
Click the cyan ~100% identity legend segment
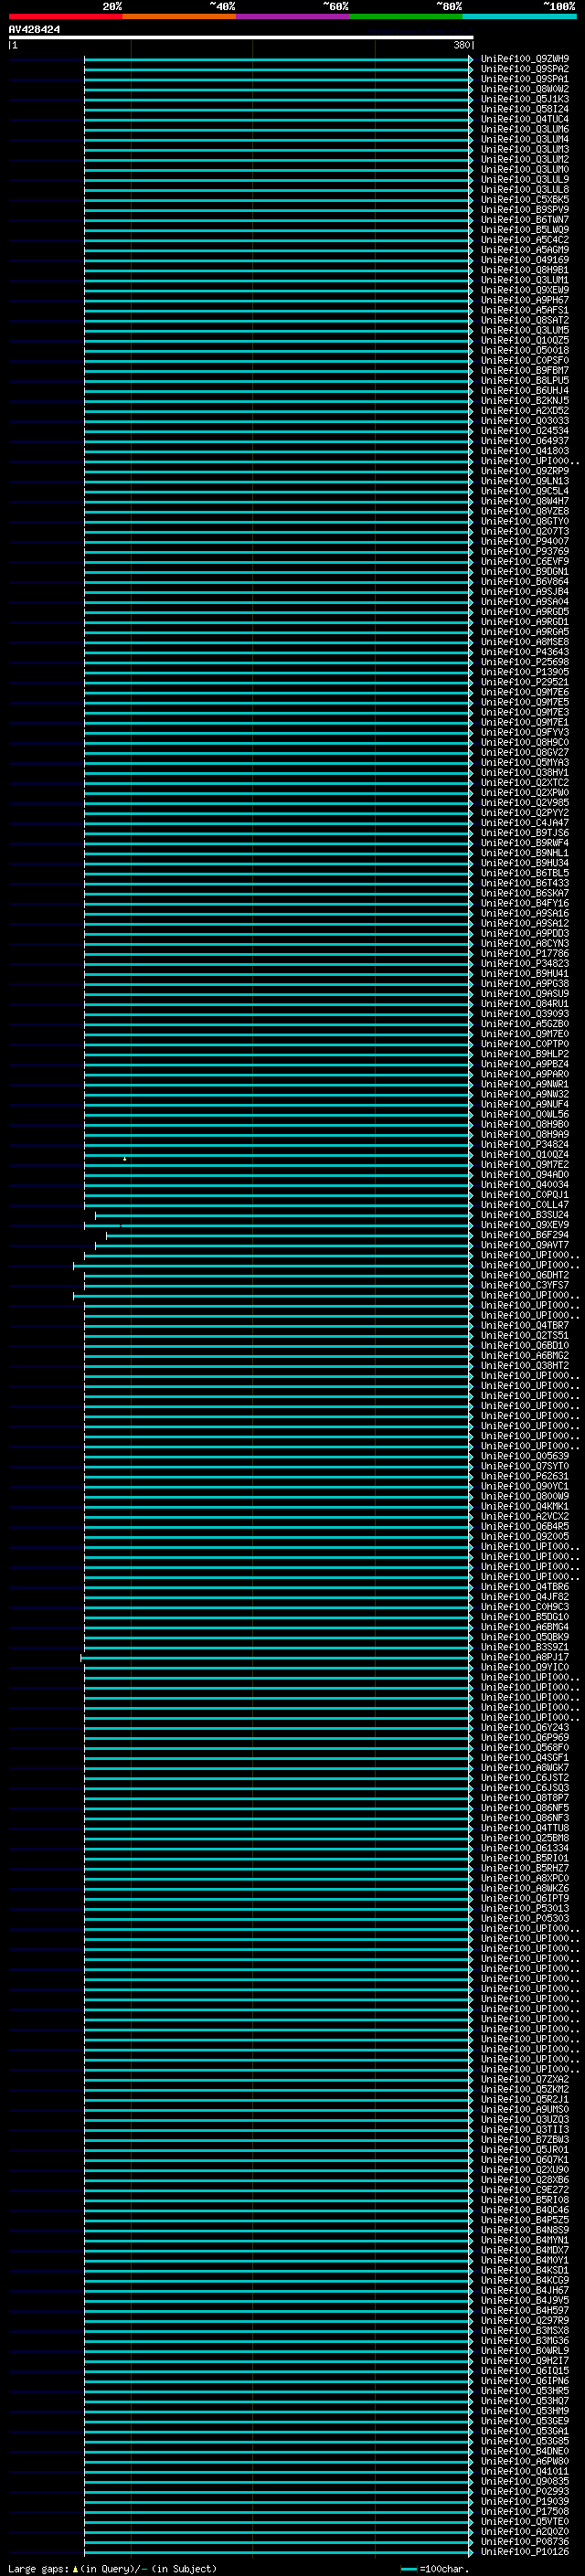(519, 17)
